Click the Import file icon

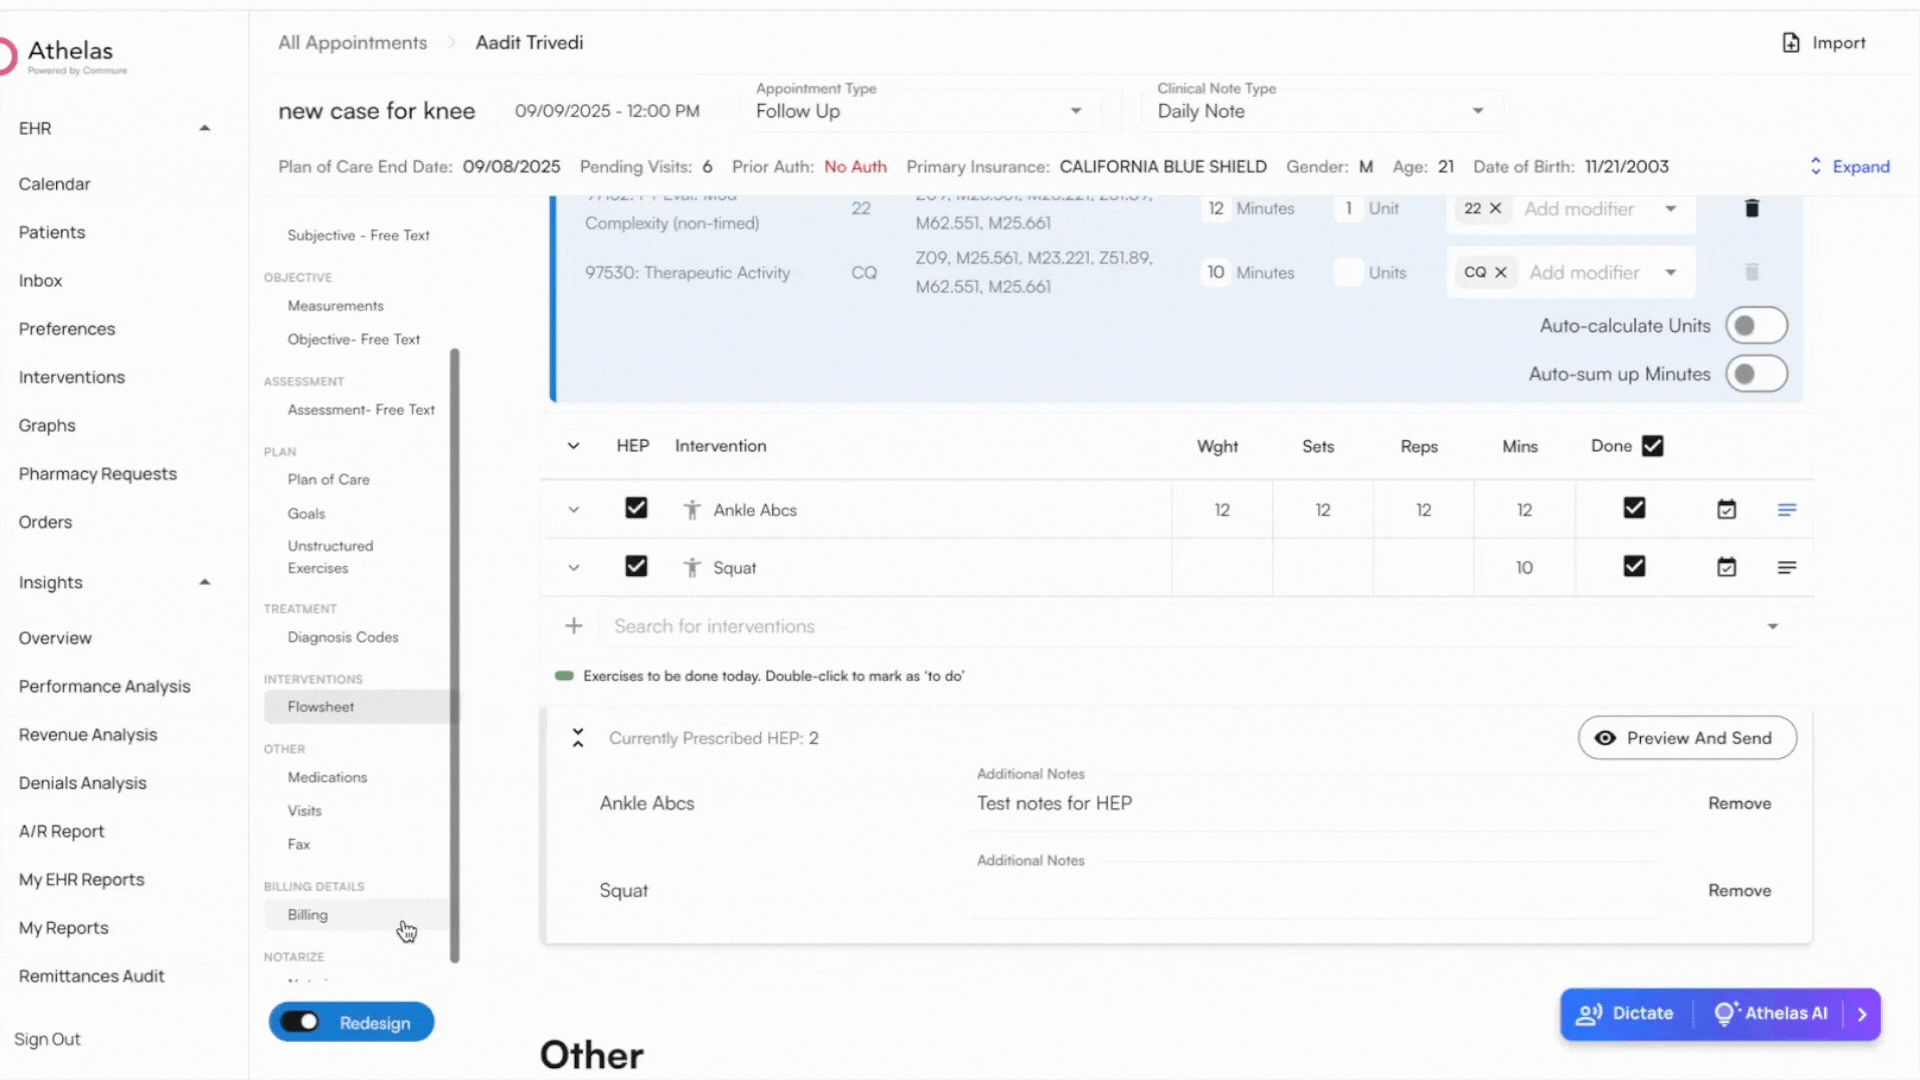(1791, 43)
